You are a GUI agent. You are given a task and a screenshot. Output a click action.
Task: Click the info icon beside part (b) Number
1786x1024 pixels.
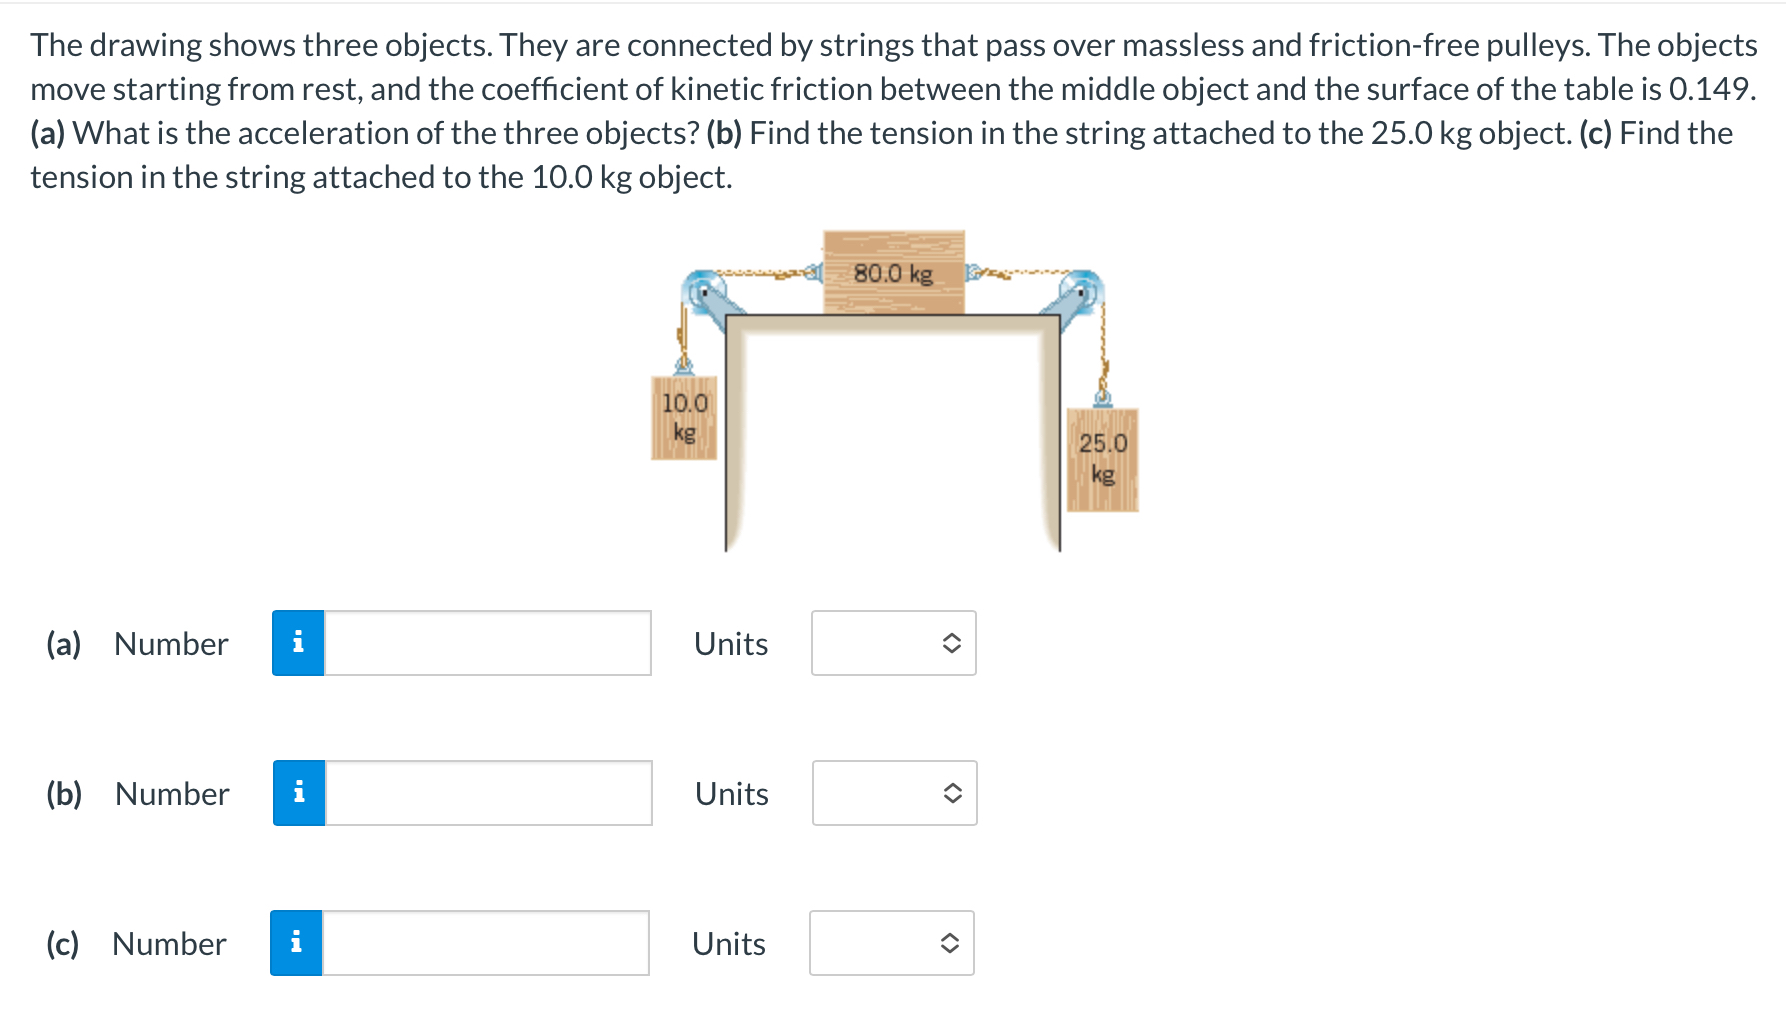[x=296, y=793]
